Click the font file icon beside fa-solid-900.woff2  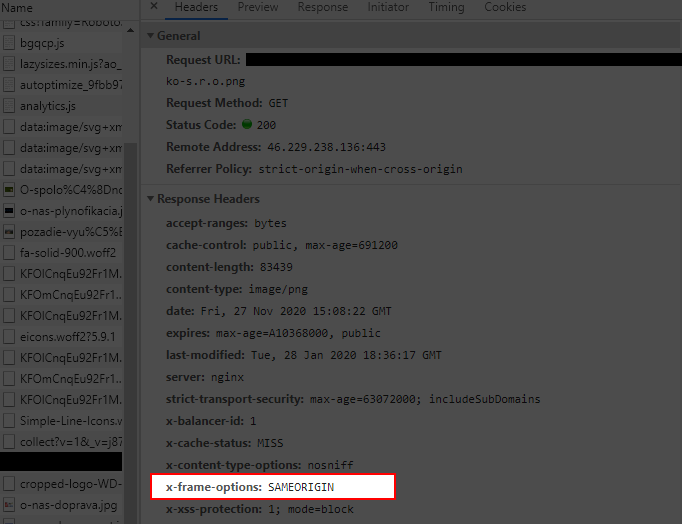coord(9,252)
